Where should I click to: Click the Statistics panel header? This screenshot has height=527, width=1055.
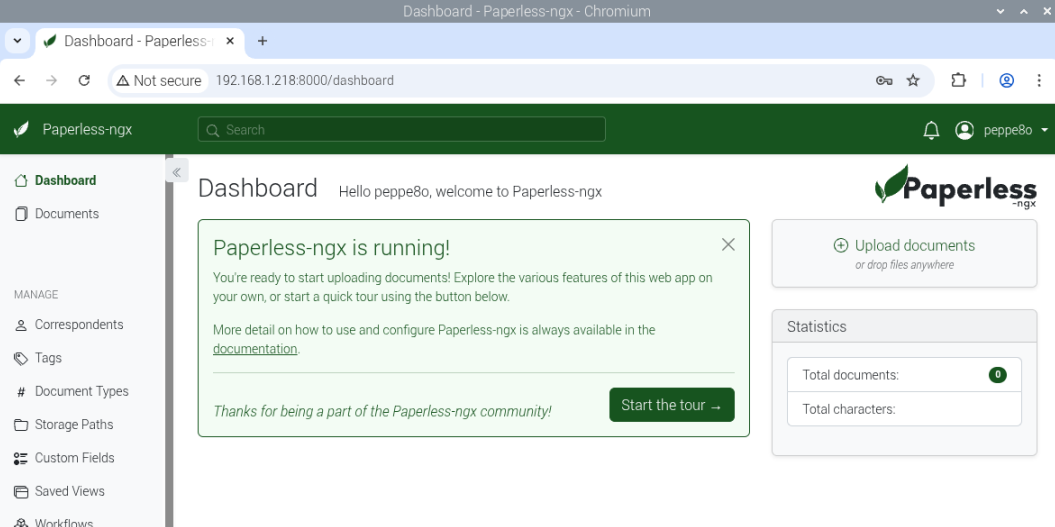(904, 326)
